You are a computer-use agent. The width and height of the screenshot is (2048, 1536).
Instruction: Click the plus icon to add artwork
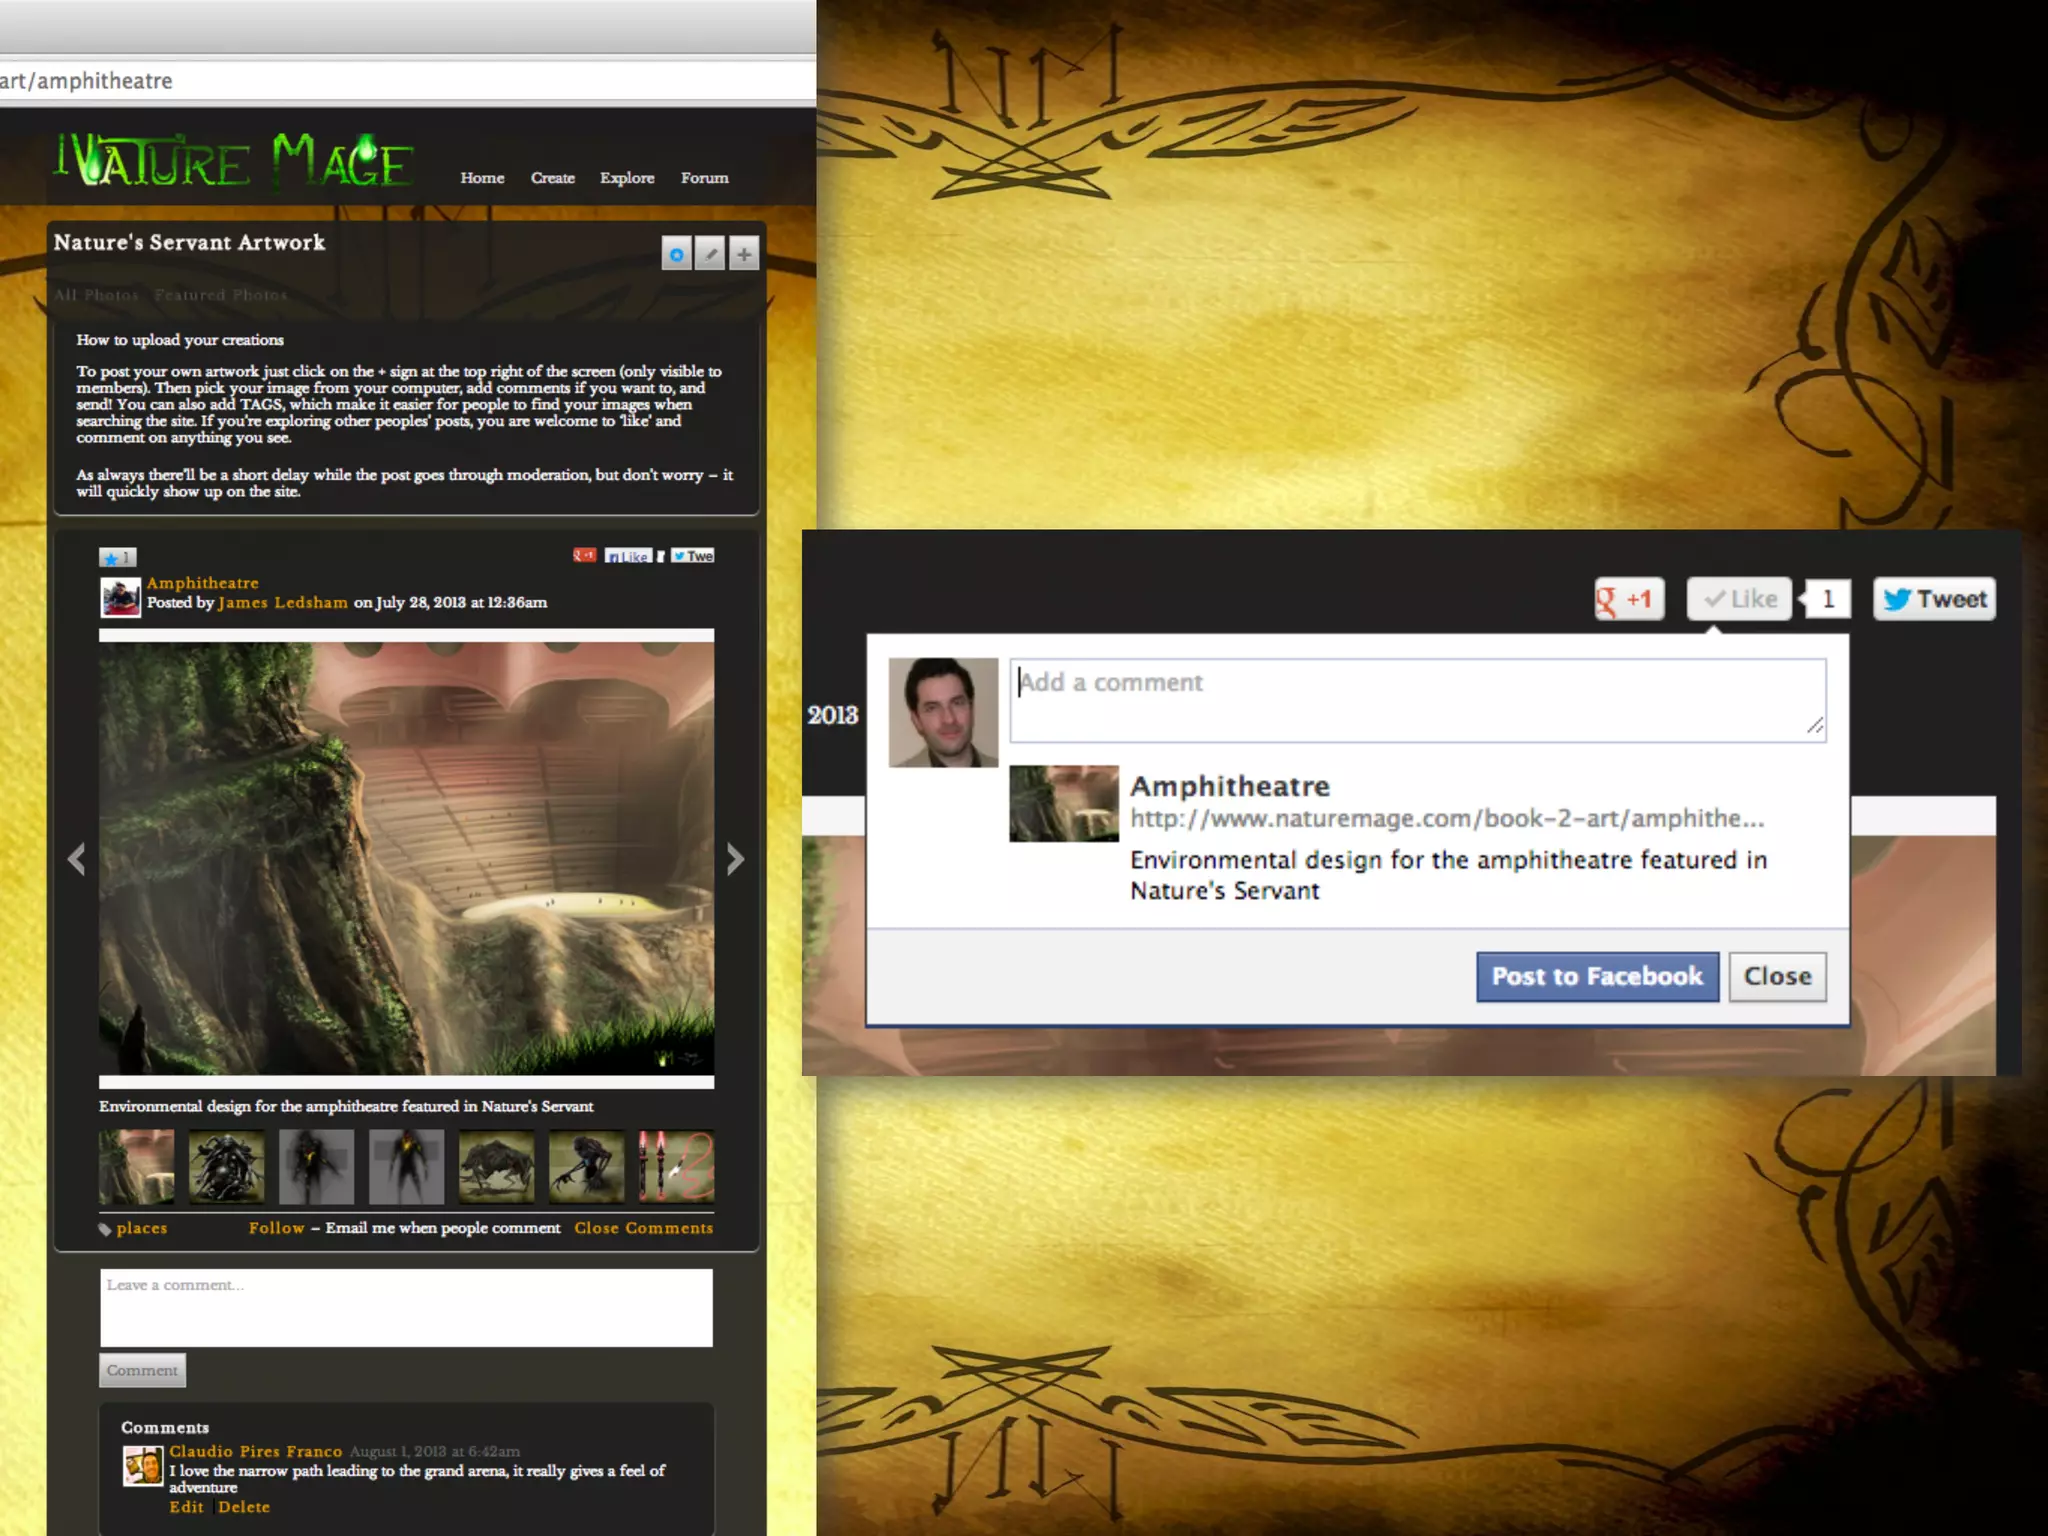tap(743, 254)
